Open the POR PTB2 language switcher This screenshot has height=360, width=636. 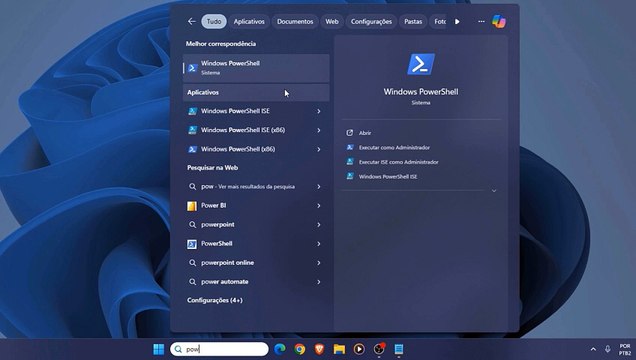625,349
